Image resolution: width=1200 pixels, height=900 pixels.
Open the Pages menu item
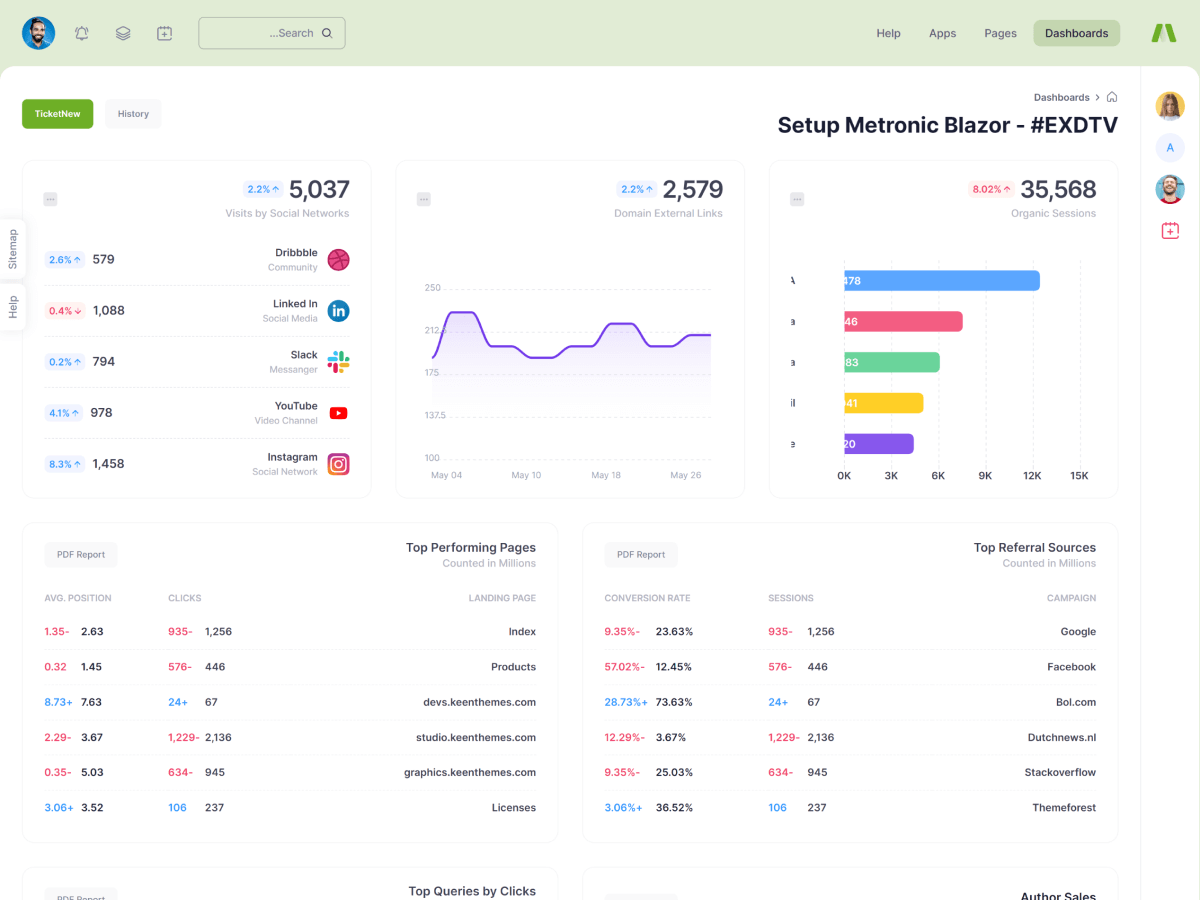click(1000, 33)
